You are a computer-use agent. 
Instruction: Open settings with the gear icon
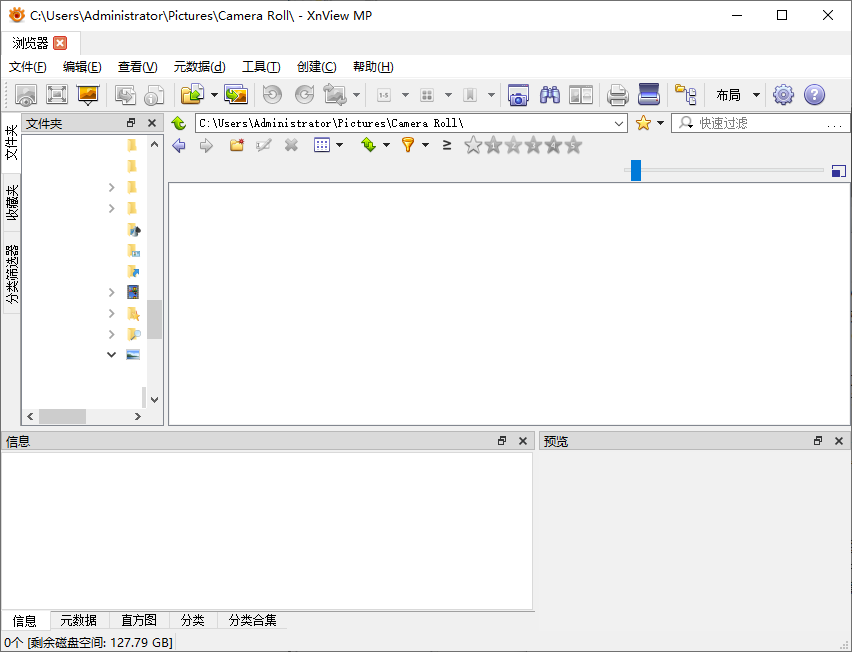(x=783, y=95)
